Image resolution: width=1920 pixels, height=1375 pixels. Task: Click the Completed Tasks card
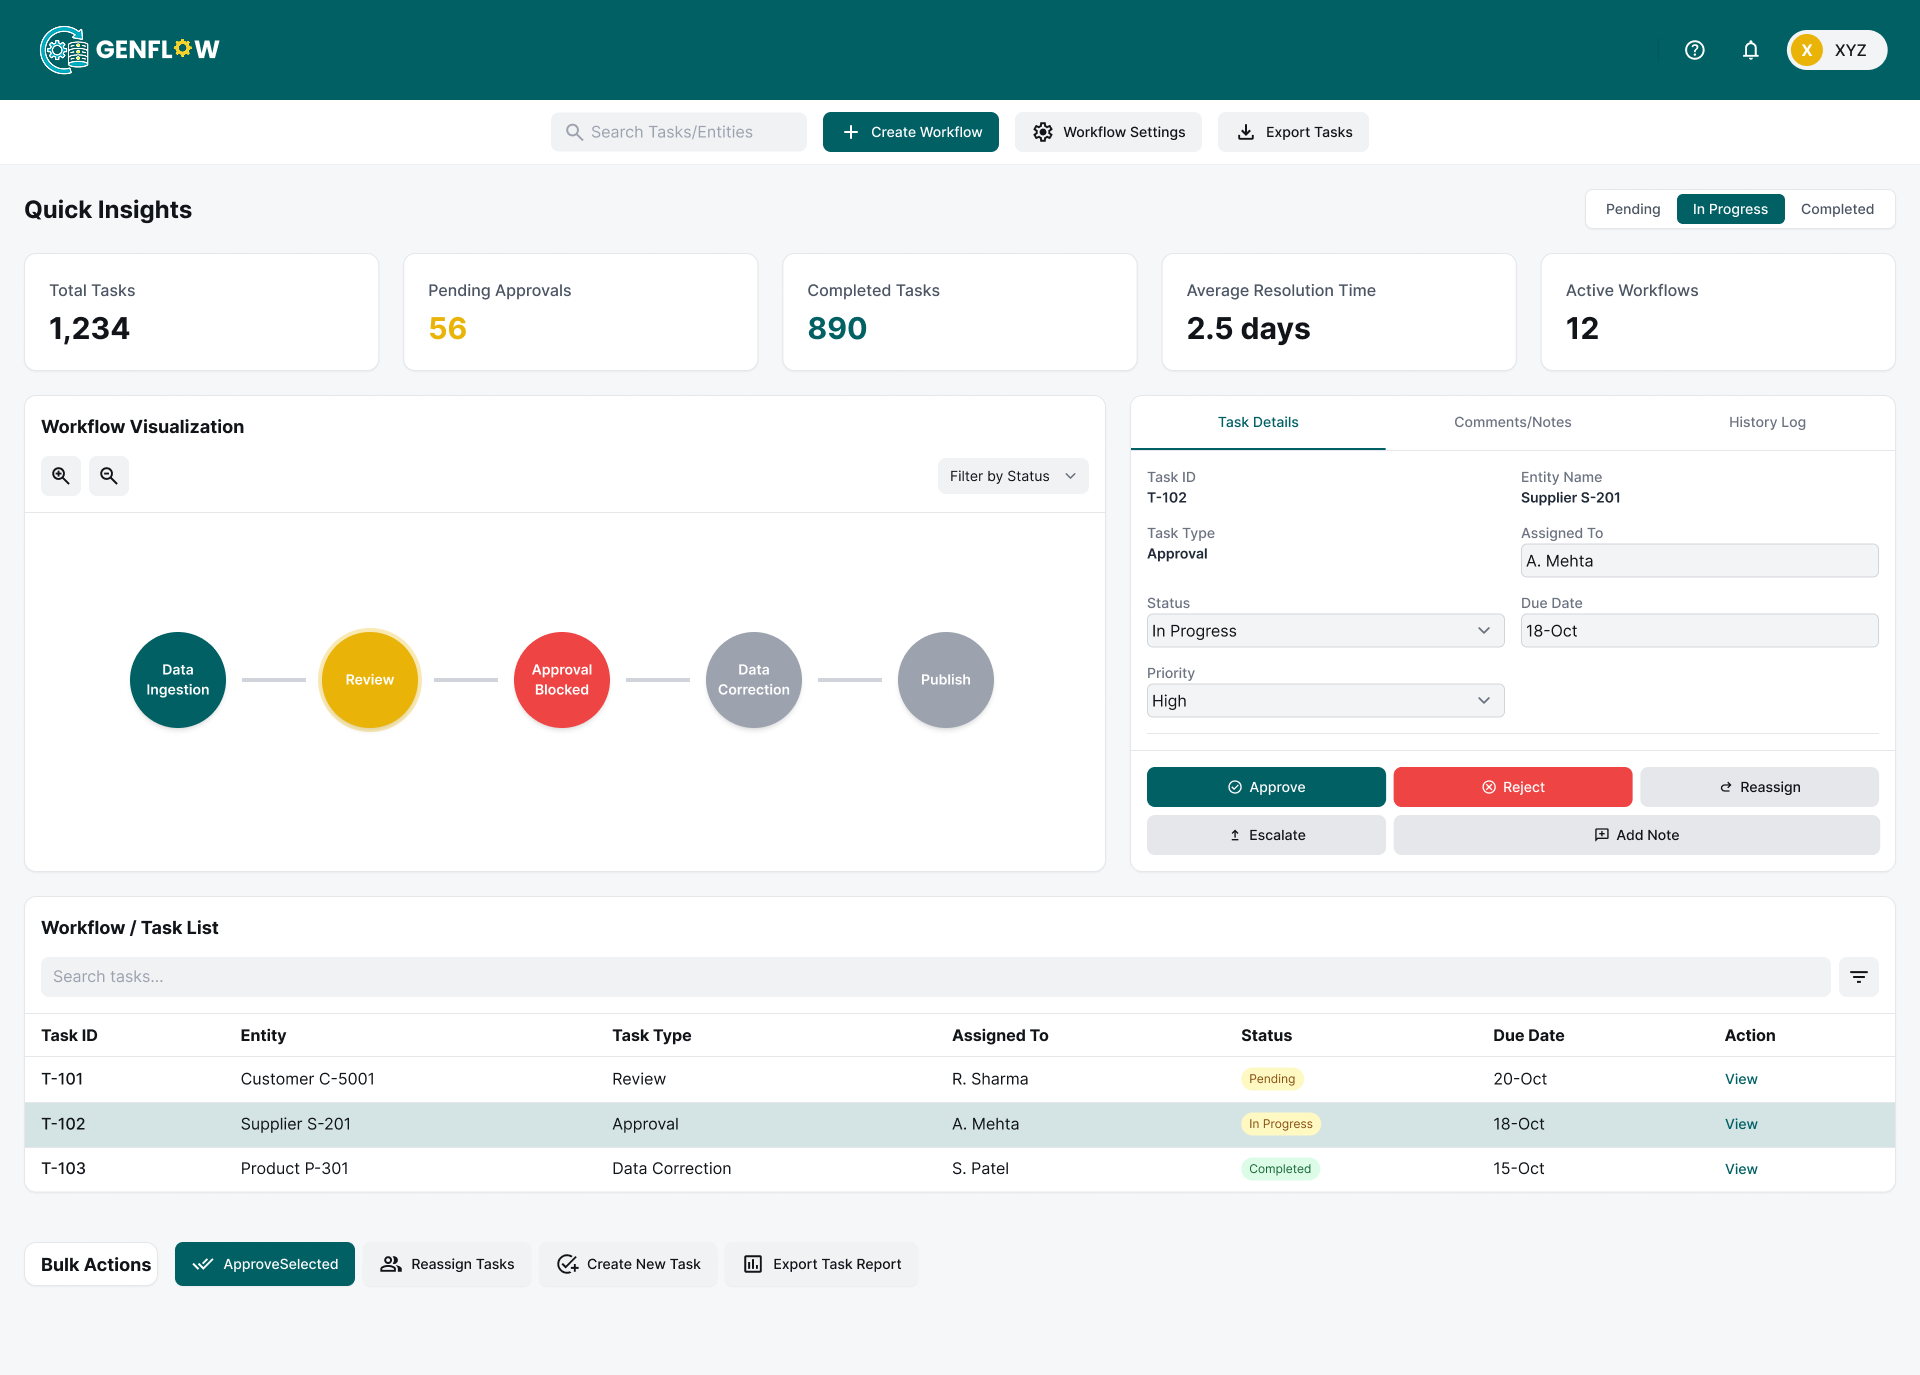pyautogui.click(x=960, y=312)
